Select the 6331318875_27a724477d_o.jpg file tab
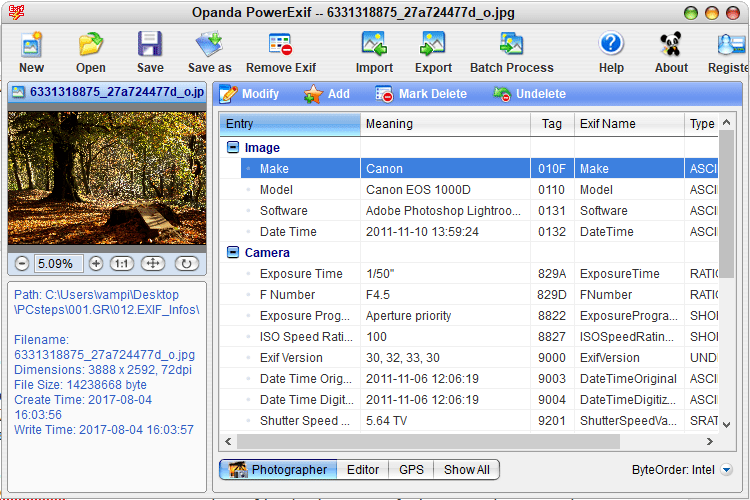Viewport: 750px width, 500px height. (x=108, y=92)
